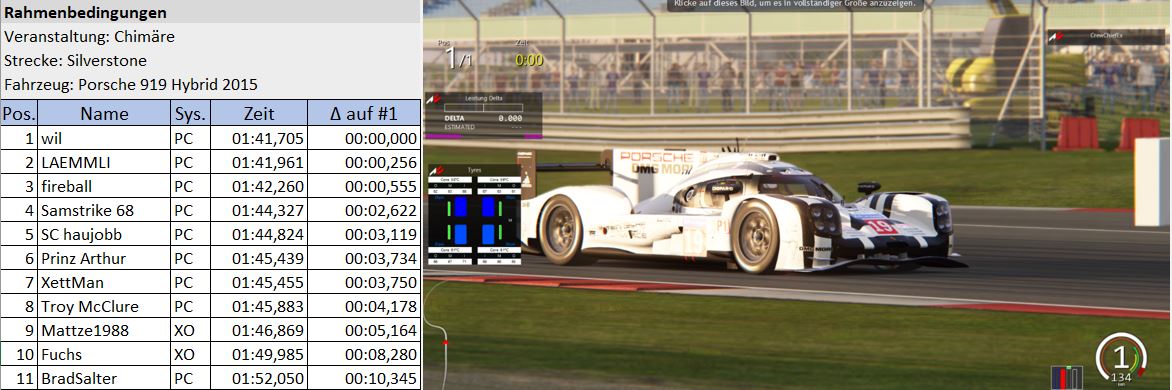Click the 'Sys.' column header
1172x390 pixels.
[191, 114]
